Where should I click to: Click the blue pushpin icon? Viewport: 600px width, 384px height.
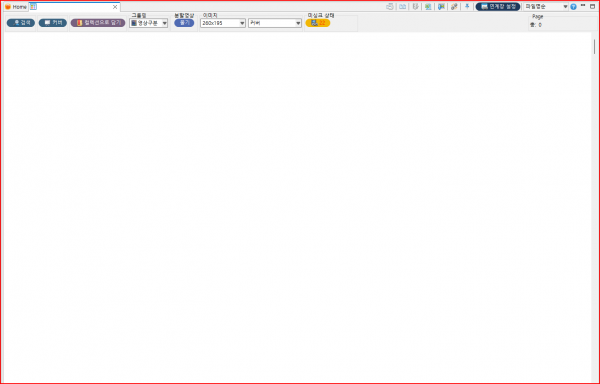[467, 7]
